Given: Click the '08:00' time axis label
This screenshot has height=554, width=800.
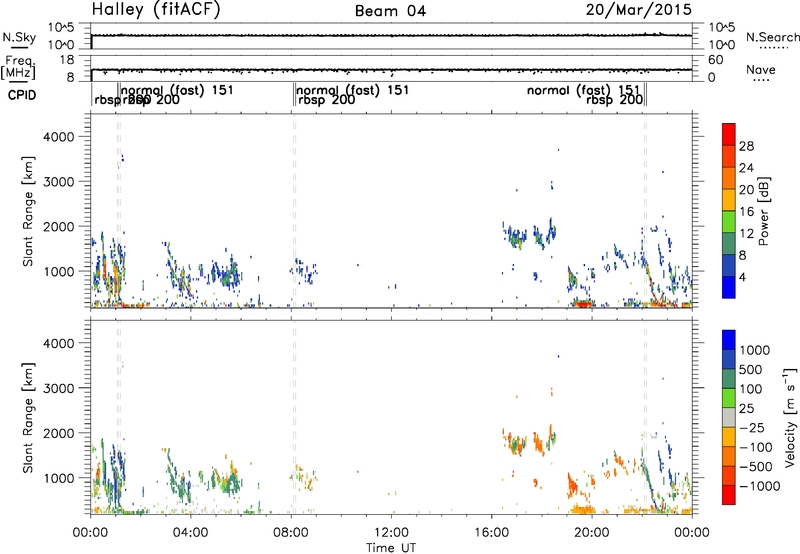Looking at the screenshot, I should [x=291, y=533].
